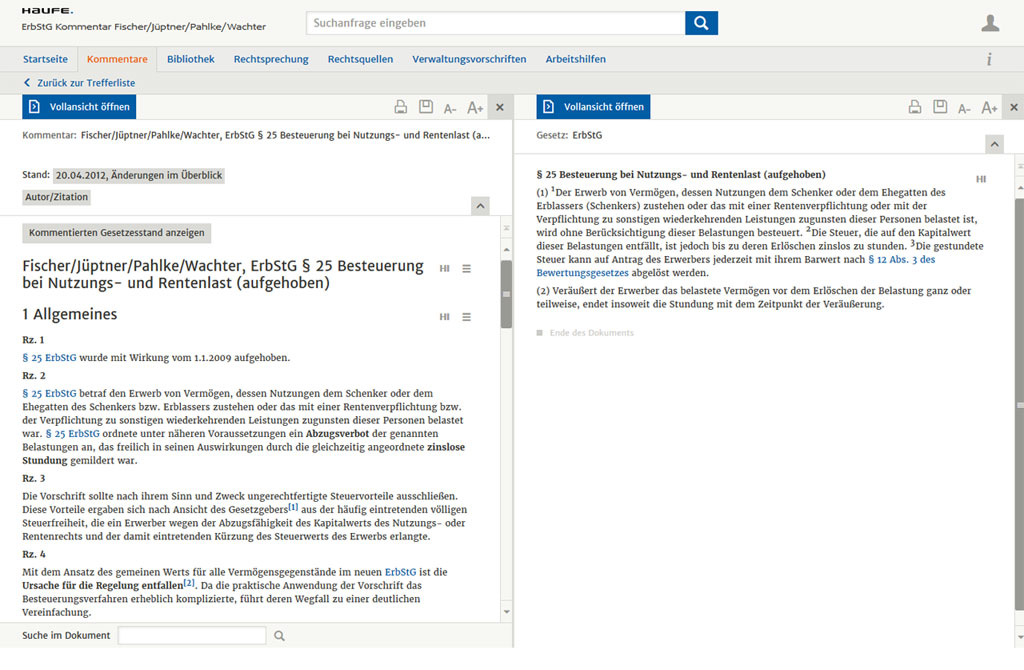The width and height of the screenshot is (1024, 670).
Task: Open list menu beside '1 Allgemeines'
Action: 466,317
